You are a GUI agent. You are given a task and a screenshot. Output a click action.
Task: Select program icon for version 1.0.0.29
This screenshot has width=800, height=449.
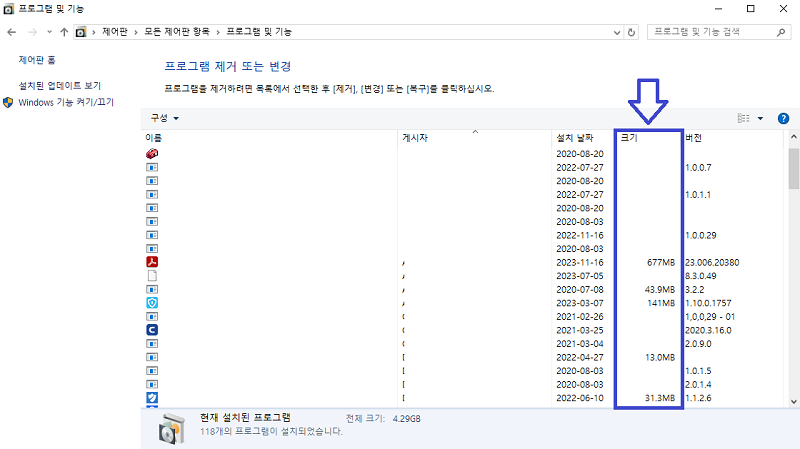click(x=152, y=235)
